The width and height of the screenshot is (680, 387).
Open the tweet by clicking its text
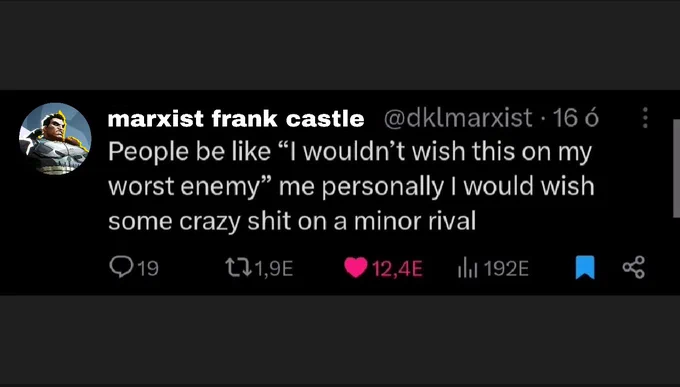tap(351, 187)
